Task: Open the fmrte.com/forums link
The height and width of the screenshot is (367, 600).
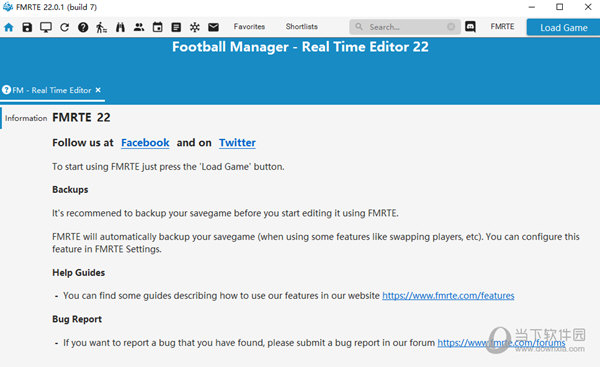Action: 501,343
